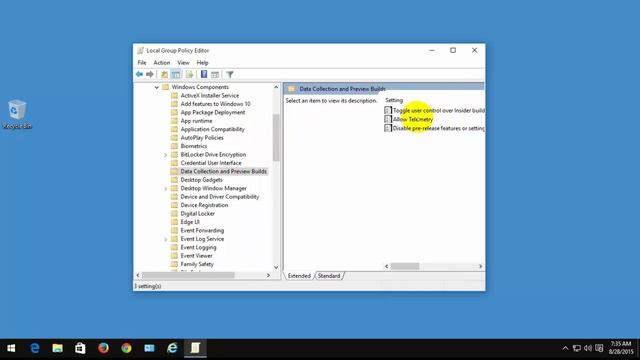Viewport: 640px width, 360px height.
Task: Collapse the Windows Components tree node
Action: pos(157,87)
